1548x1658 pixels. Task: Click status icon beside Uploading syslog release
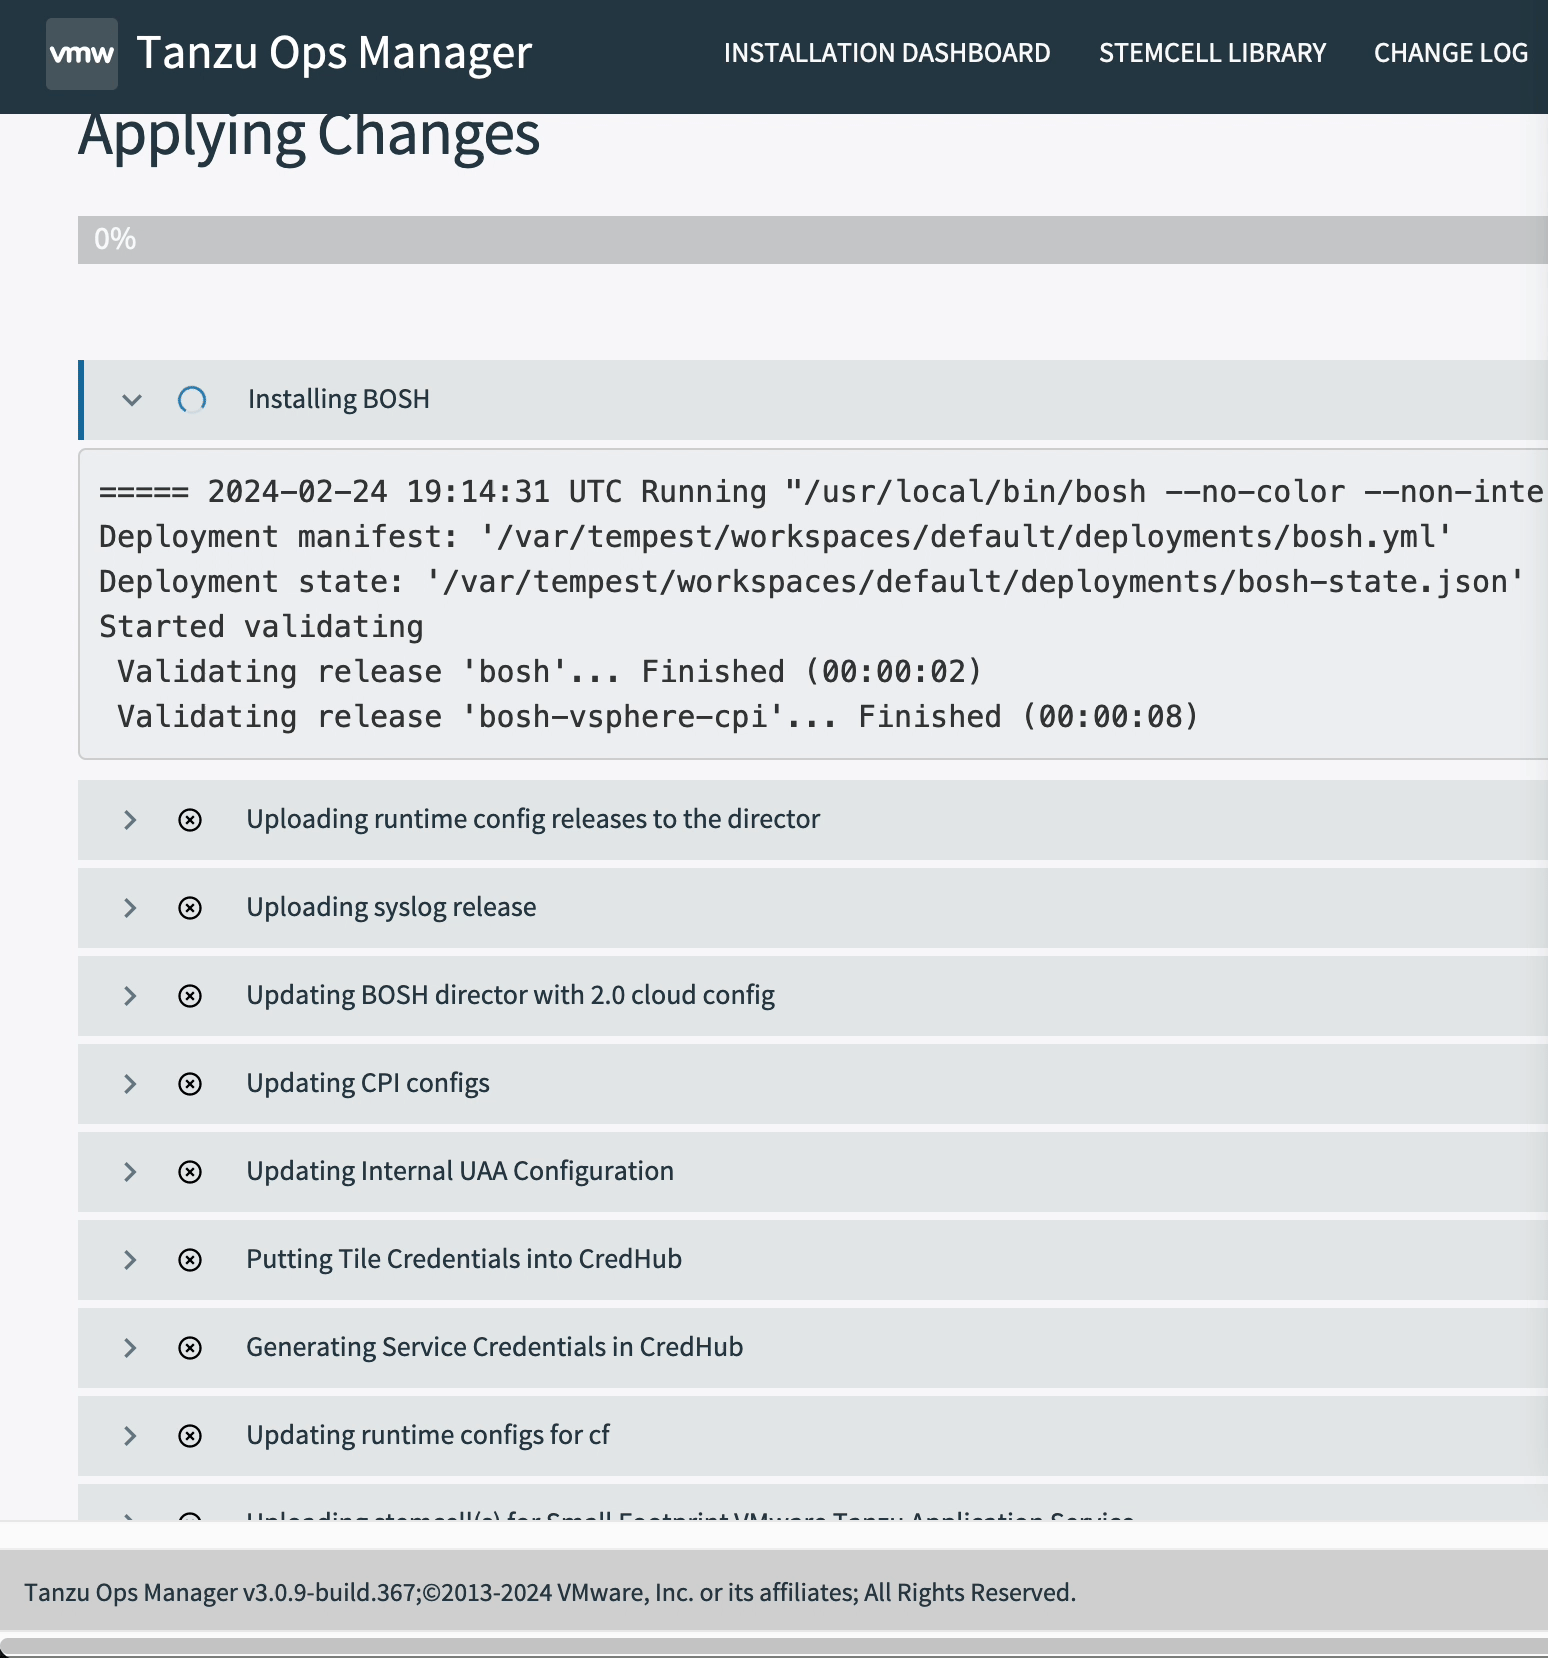190,908
